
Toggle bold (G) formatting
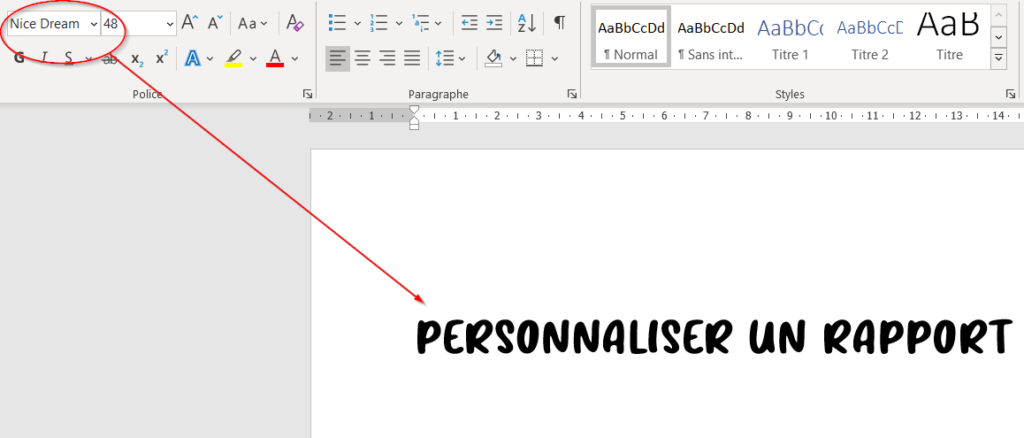20,58
